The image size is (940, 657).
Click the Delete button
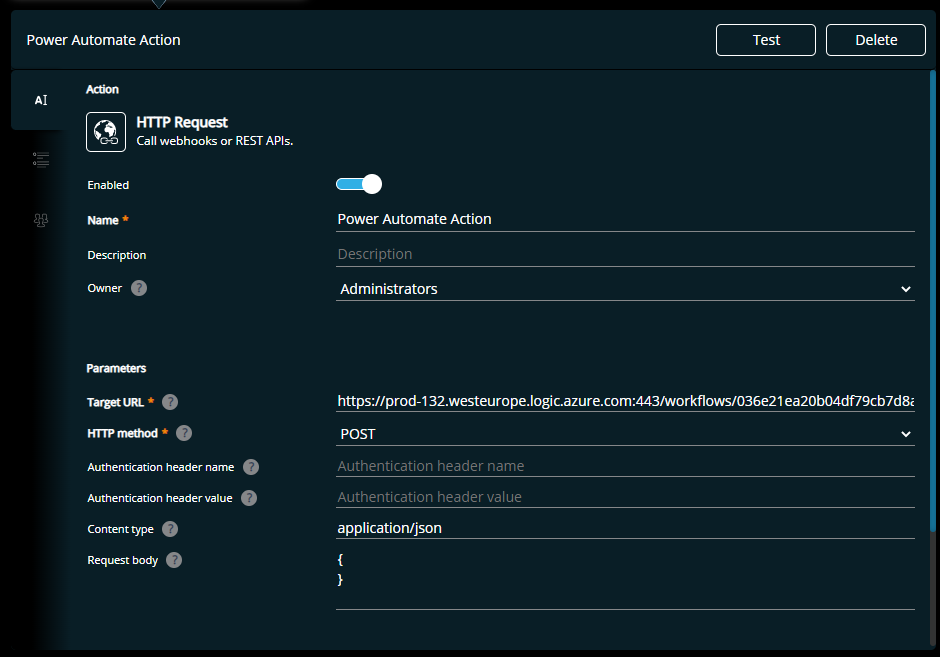876,40
